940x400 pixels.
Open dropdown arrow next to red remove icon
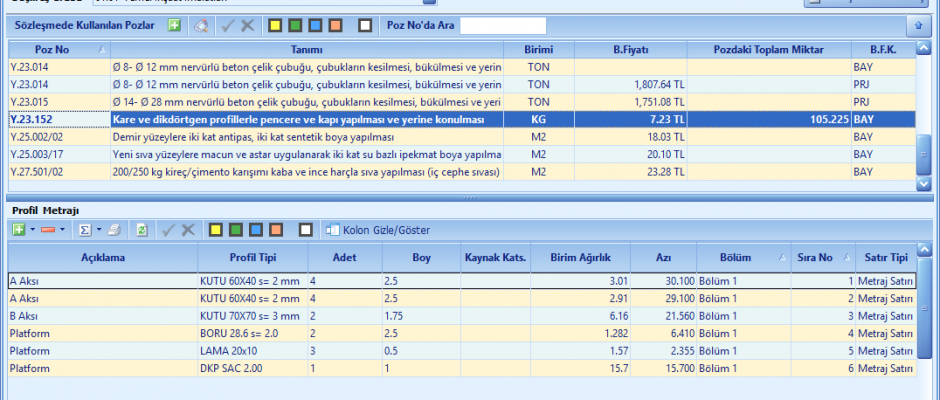tap(64, 230)
